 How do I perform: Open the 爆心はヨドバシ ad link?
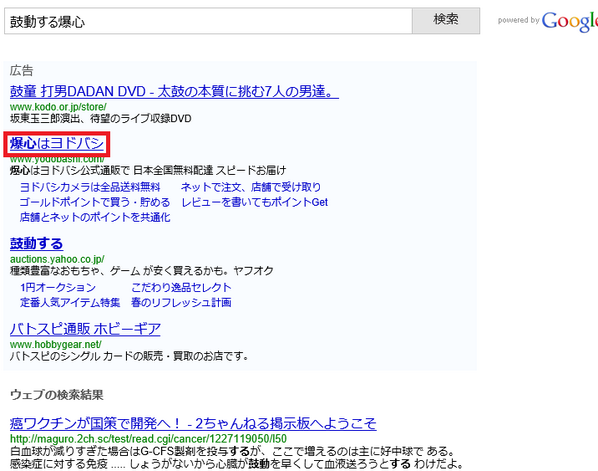pyautogui.click(x=57, y=143)
